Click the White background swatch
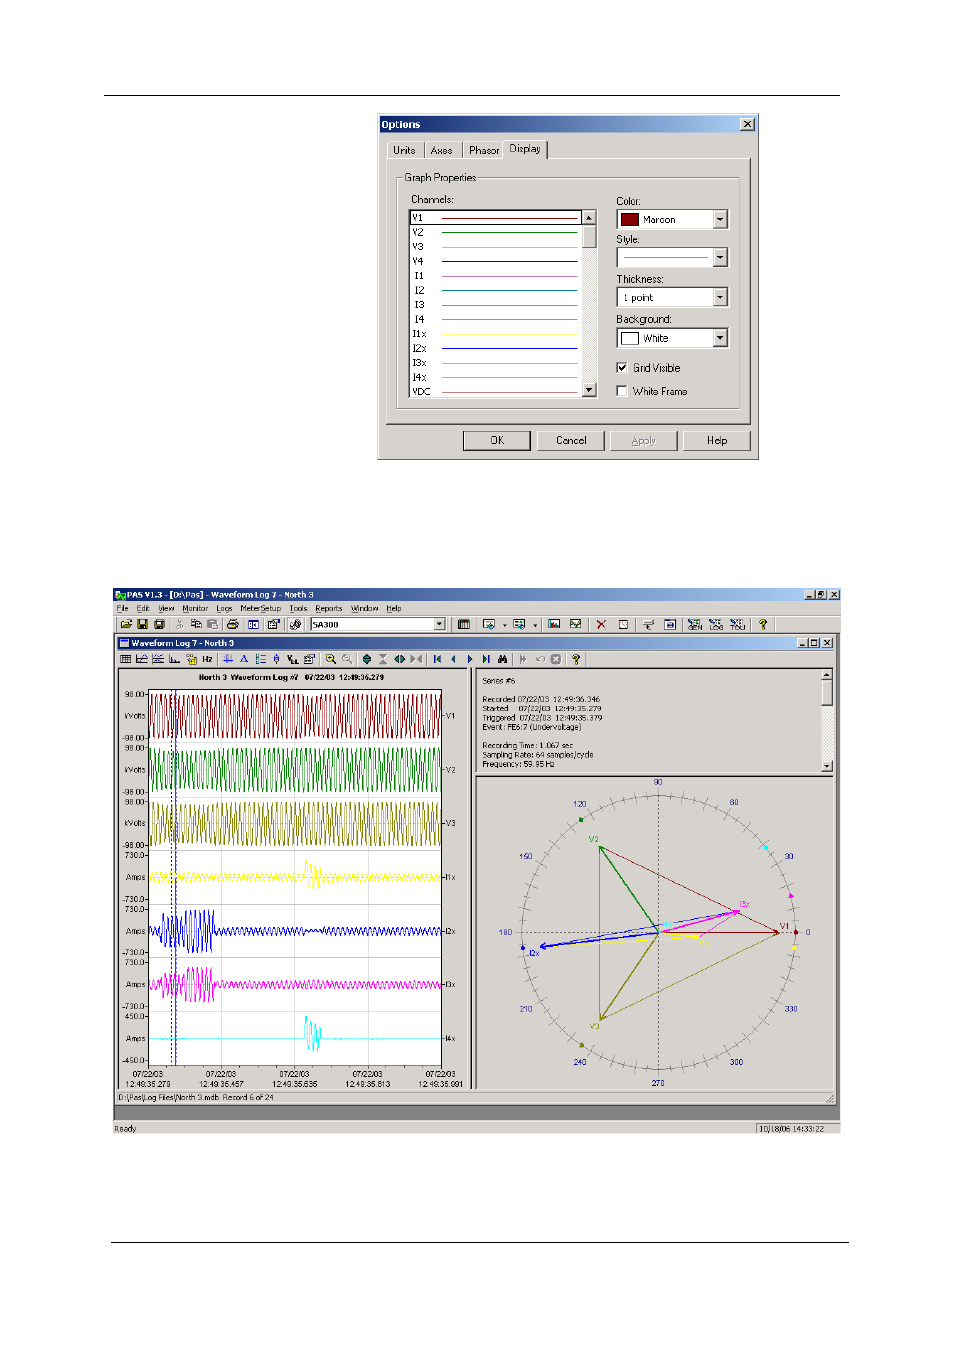This screenshot has height=1350, width=954. (x=630, y=338)
